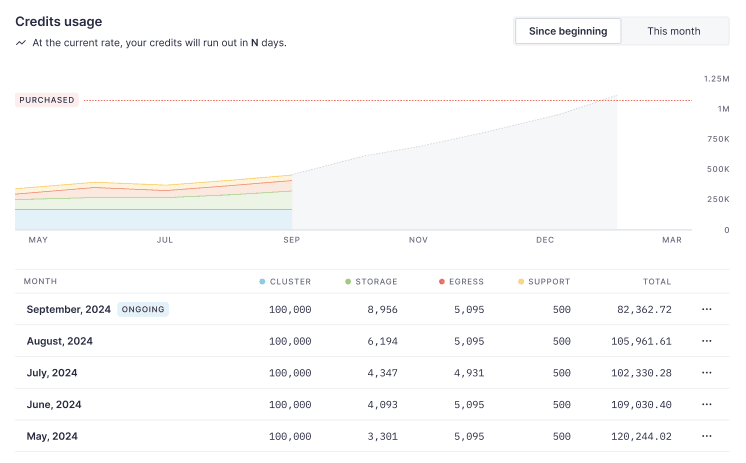Click the September, 2024 row label

click(x=69, y=309)
